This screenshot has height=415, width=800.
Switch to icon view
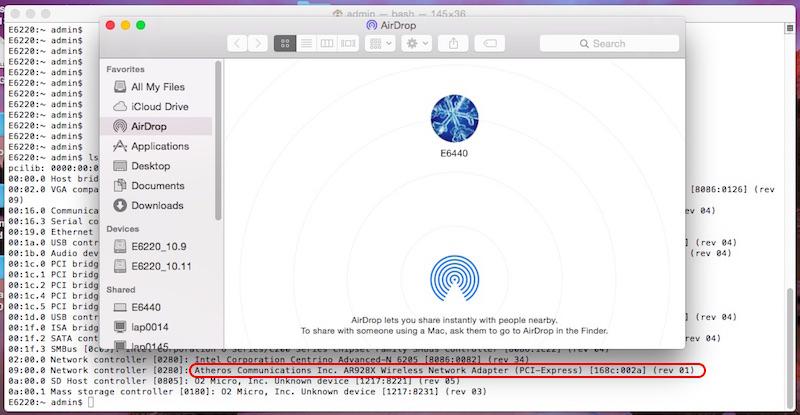286,44
